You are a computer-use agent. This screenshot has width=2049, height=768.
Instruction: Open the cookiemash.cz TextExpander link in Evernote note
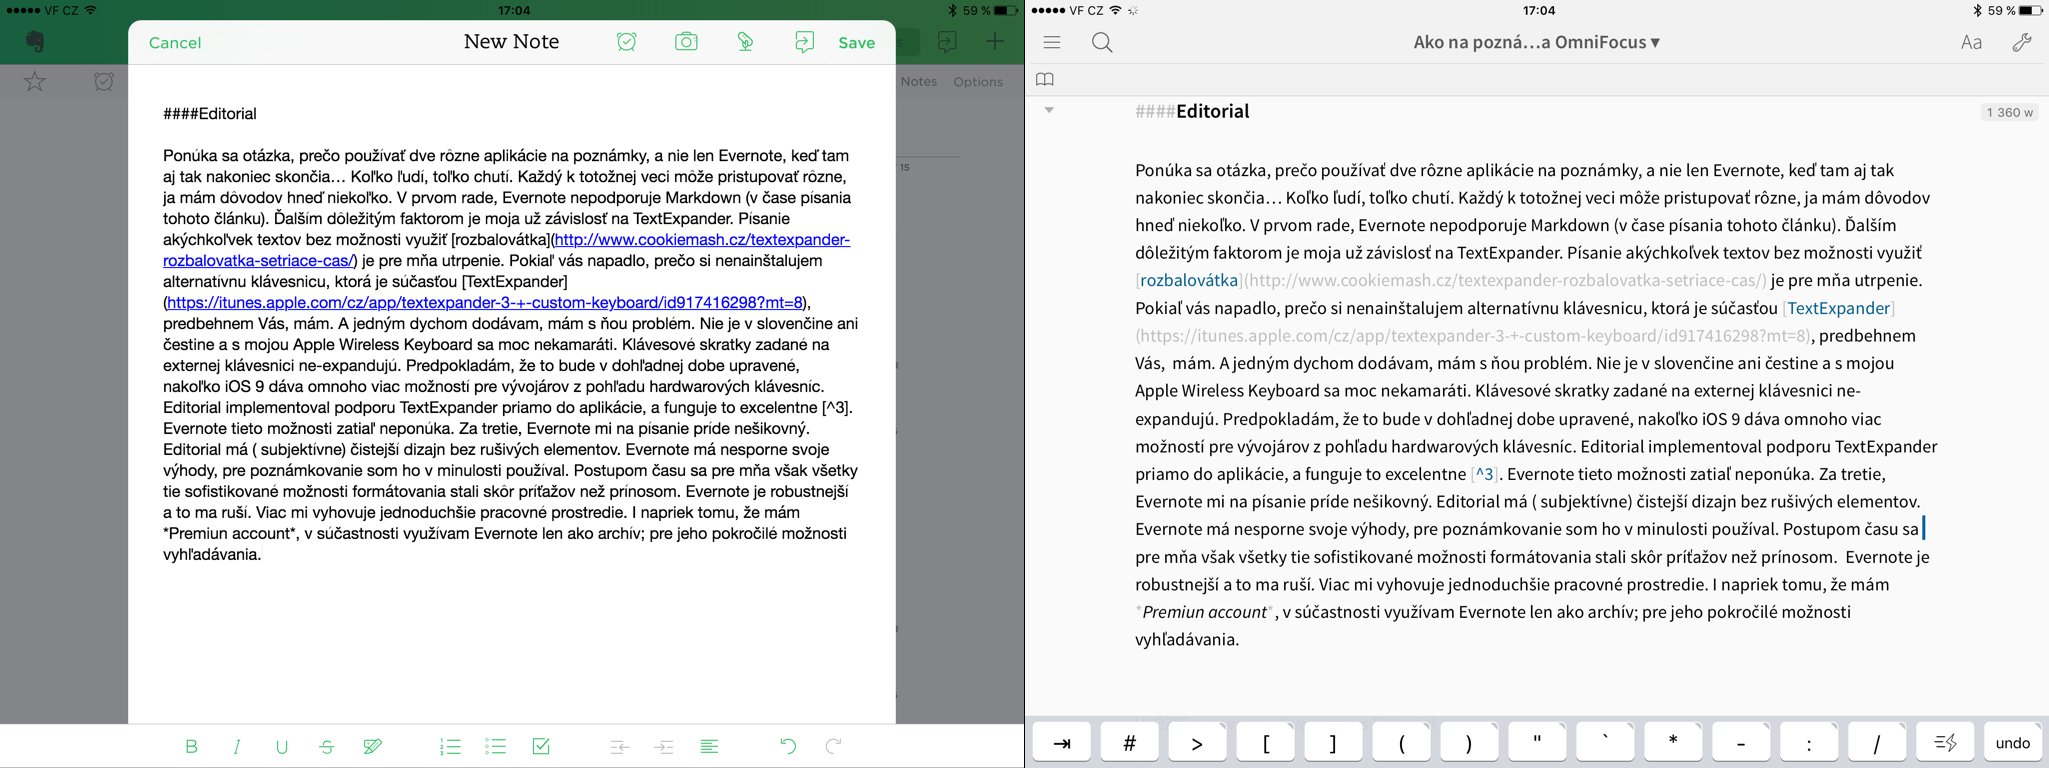(506, 250)
